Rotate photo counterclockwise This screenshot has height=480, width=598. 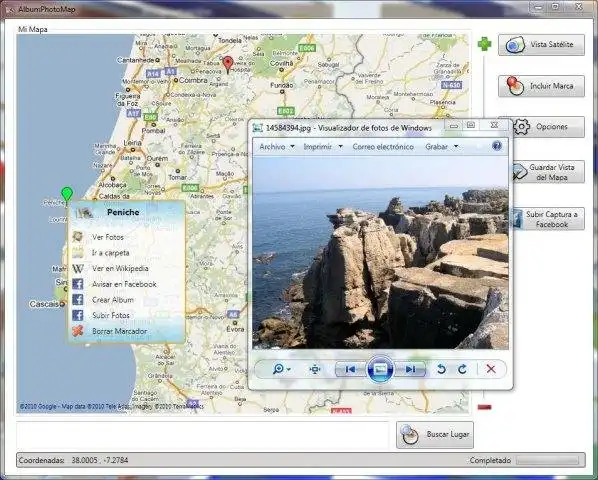tap(441, 369)
